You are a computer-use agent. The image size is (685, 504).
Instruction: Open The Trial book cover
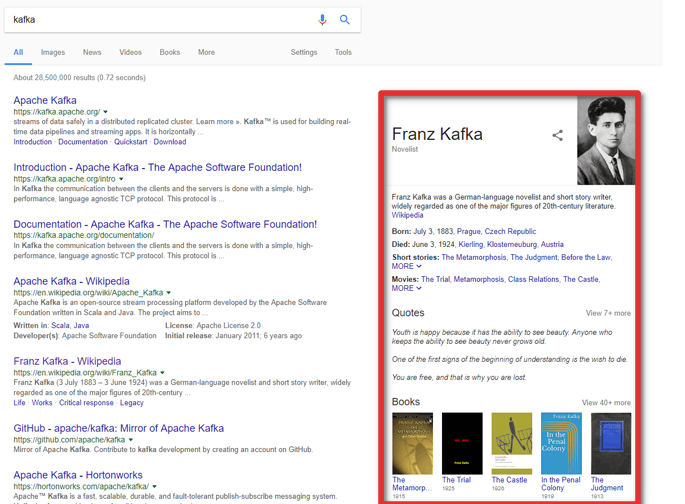coord(462,443)
